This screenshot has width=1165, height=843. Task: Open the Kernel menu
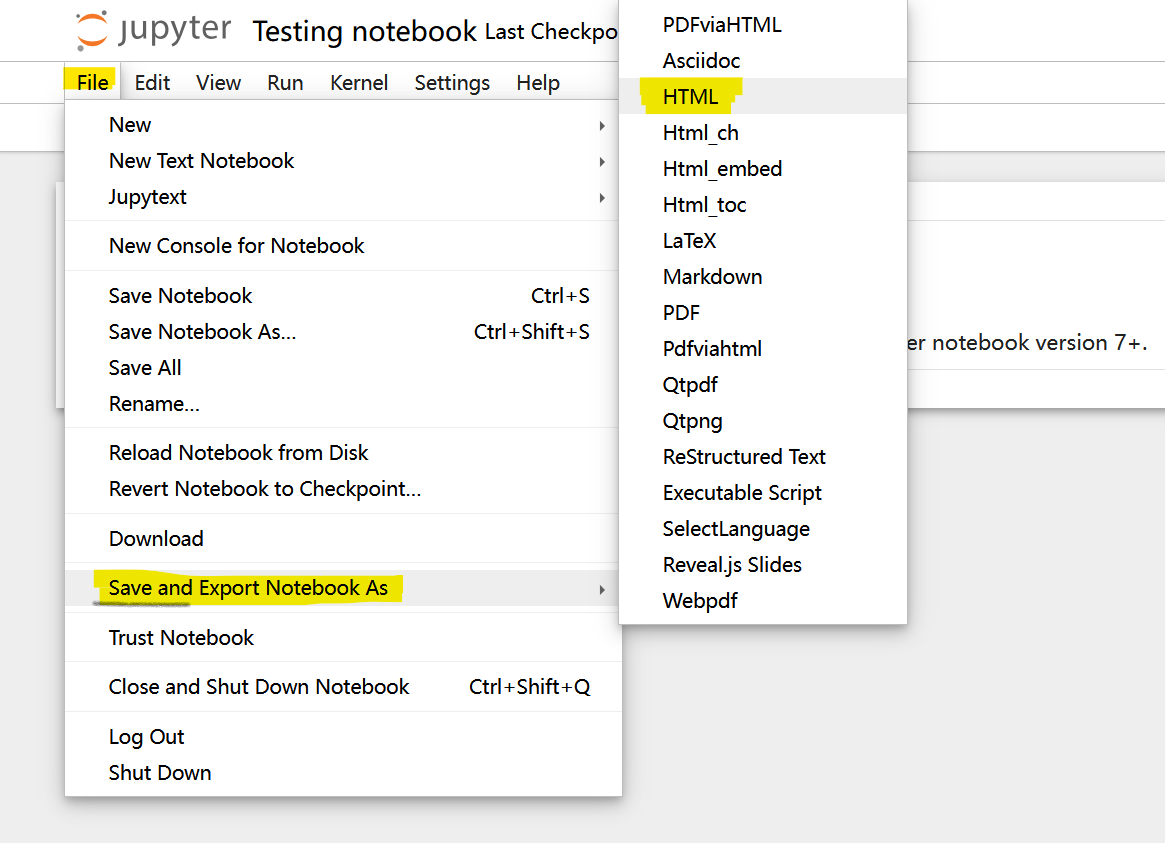click(359, 82)
